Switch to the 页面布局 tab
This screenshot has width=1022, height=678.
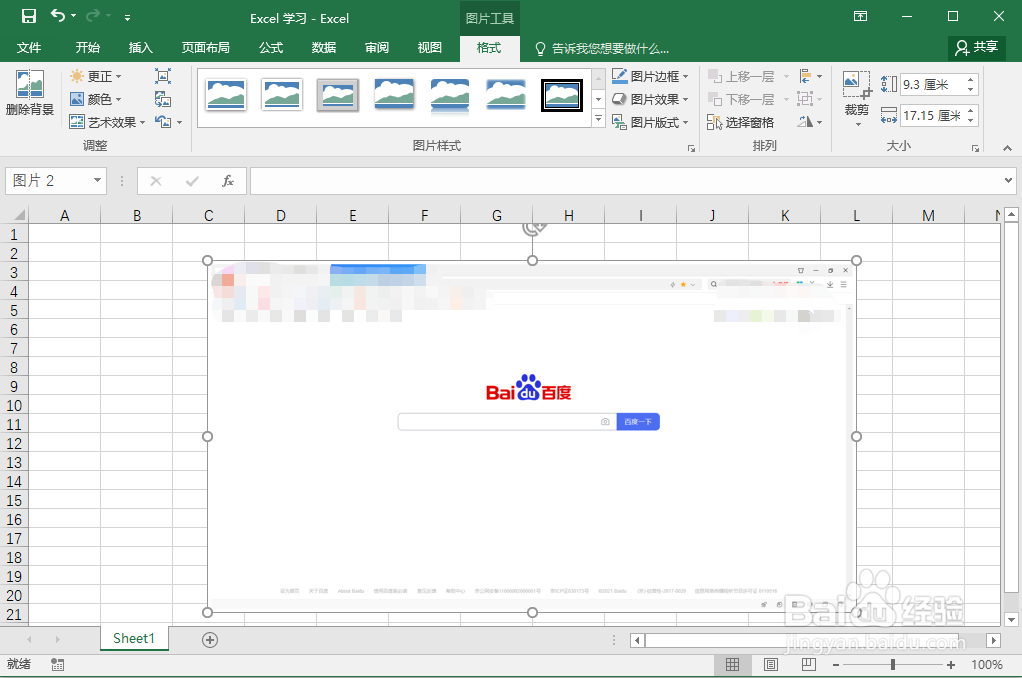pyautogui.click(x=205, y=48)
